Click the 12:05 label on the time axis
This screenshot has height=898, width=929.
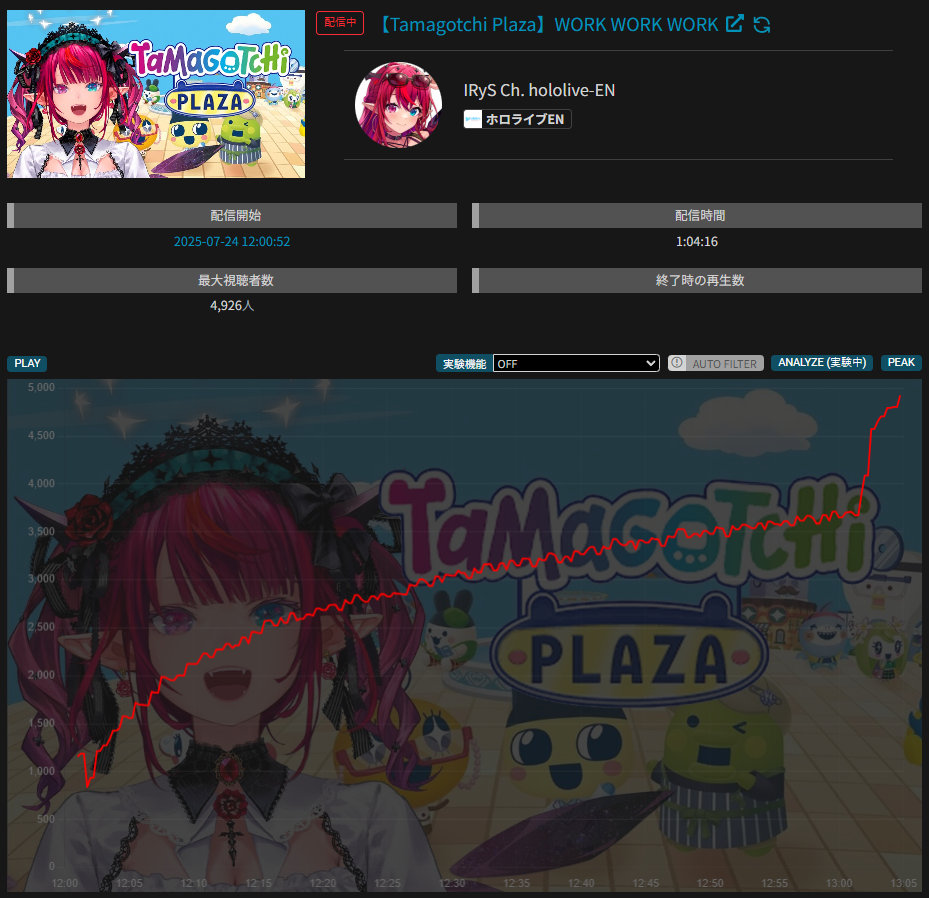click(x=129, y=883)
